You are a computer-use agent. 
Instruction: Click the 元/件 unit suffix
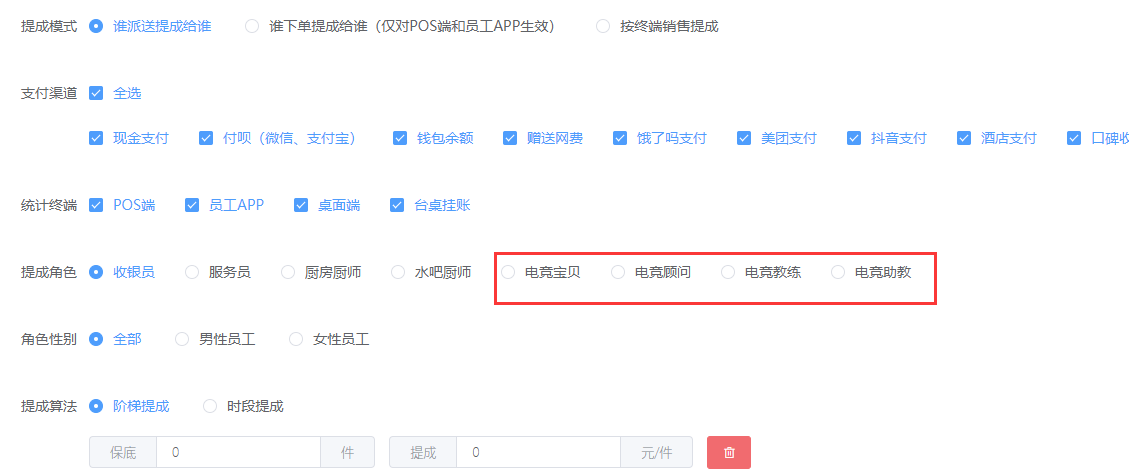[656, 453]
